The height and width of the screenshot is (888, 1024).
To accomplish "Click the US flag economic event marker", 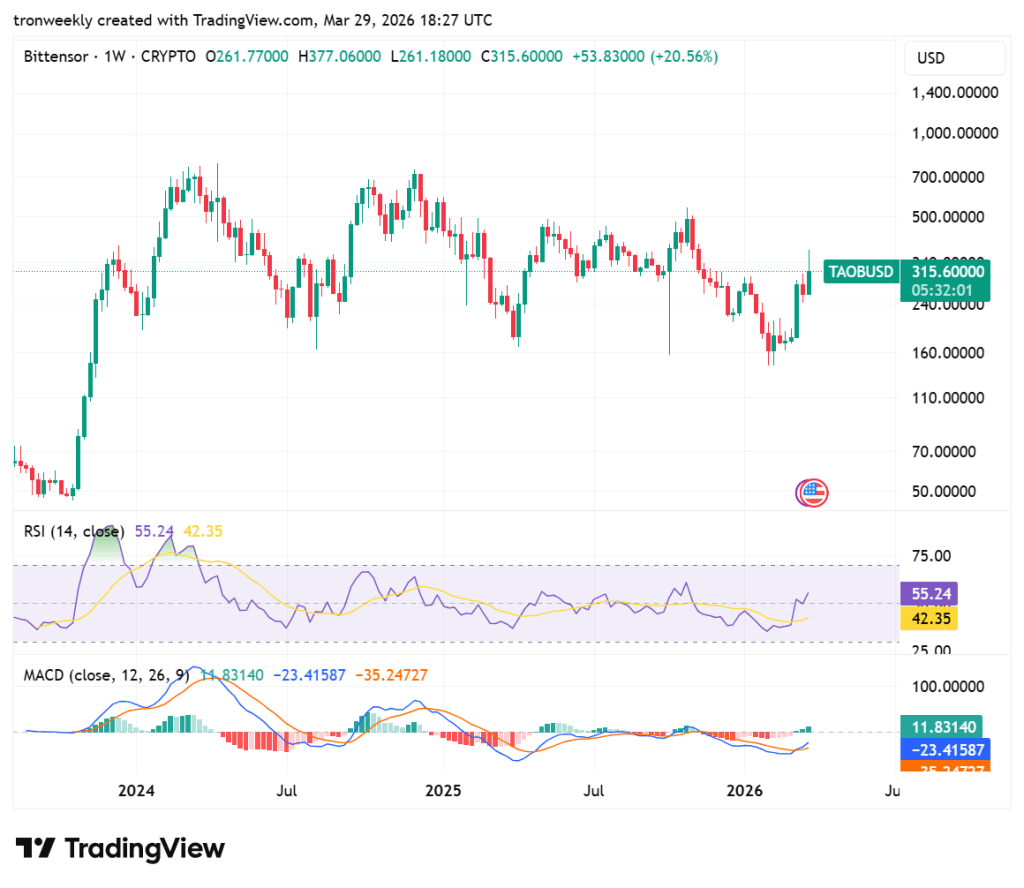I will tap(812, 492).
